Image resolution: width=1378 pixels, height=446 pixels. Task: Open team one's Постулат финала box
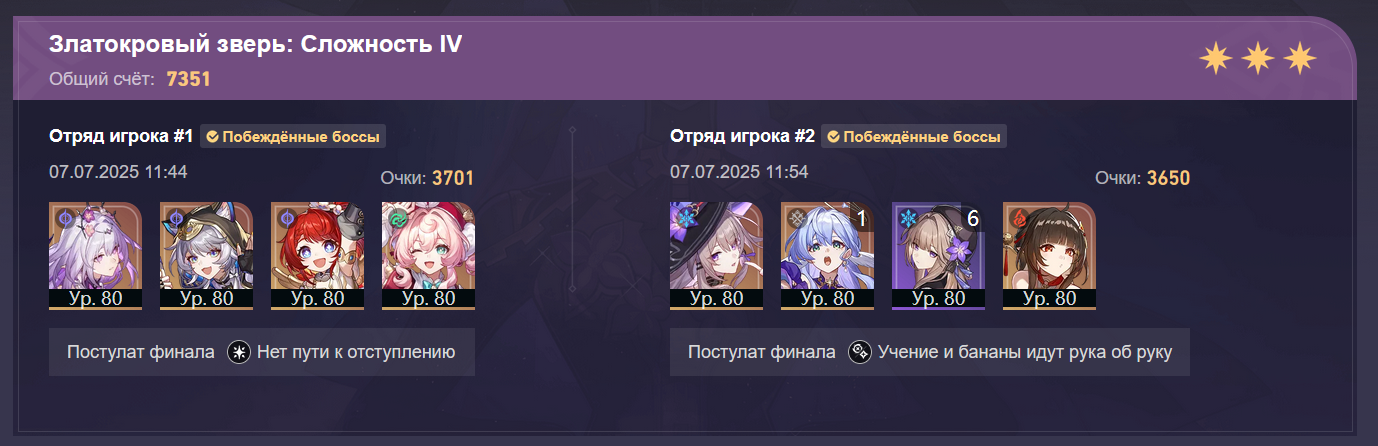(x=262, y=352)
